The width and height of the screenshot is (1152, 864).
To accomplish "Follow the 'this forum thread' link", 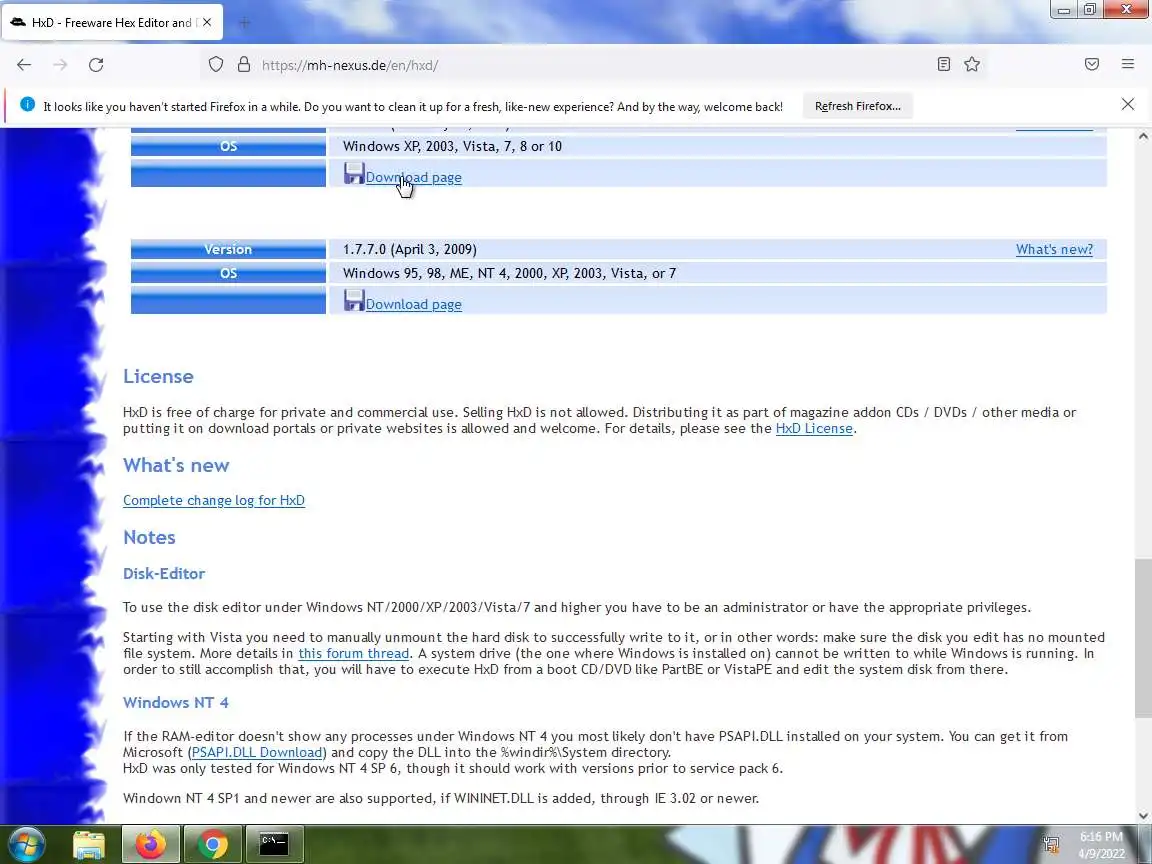I will tap(353, 653).
